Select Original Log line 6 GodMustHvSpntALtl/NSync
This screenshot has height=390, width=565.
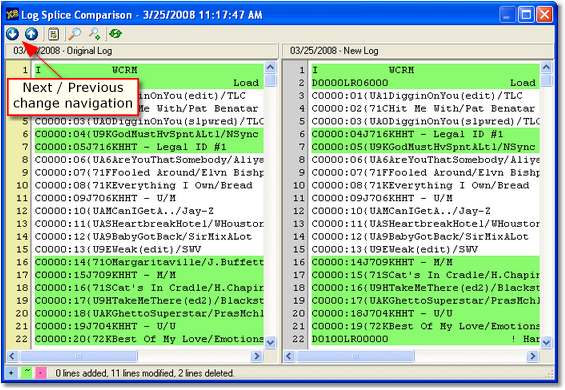point(149,134)
